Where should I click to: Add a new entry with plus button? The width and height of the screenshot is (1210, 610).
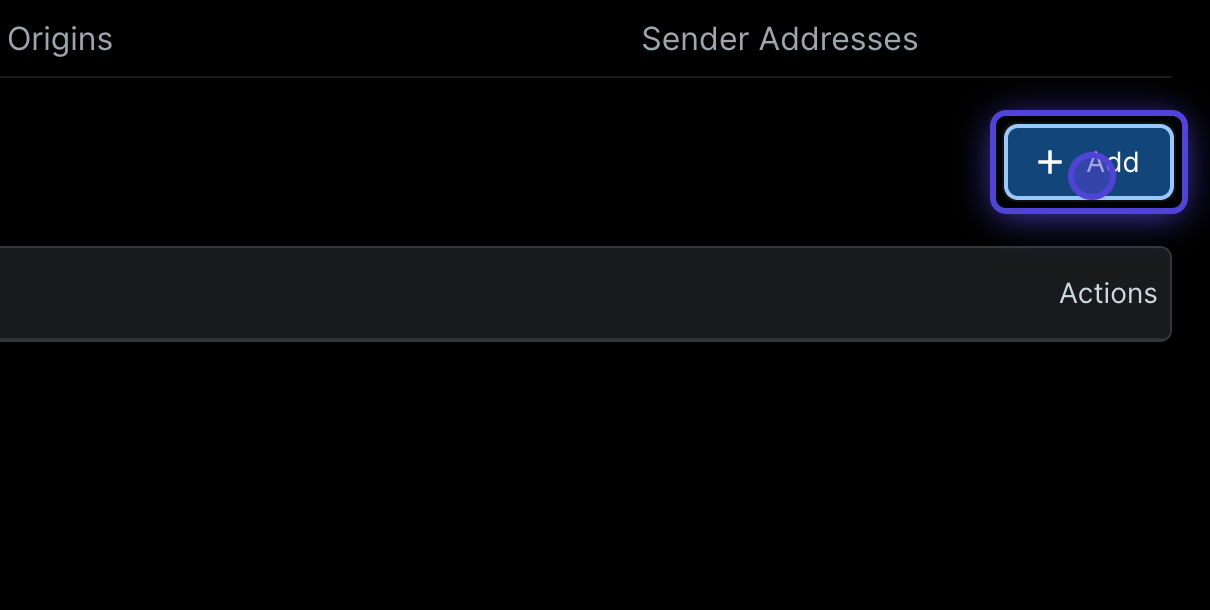pos(1088,162)
